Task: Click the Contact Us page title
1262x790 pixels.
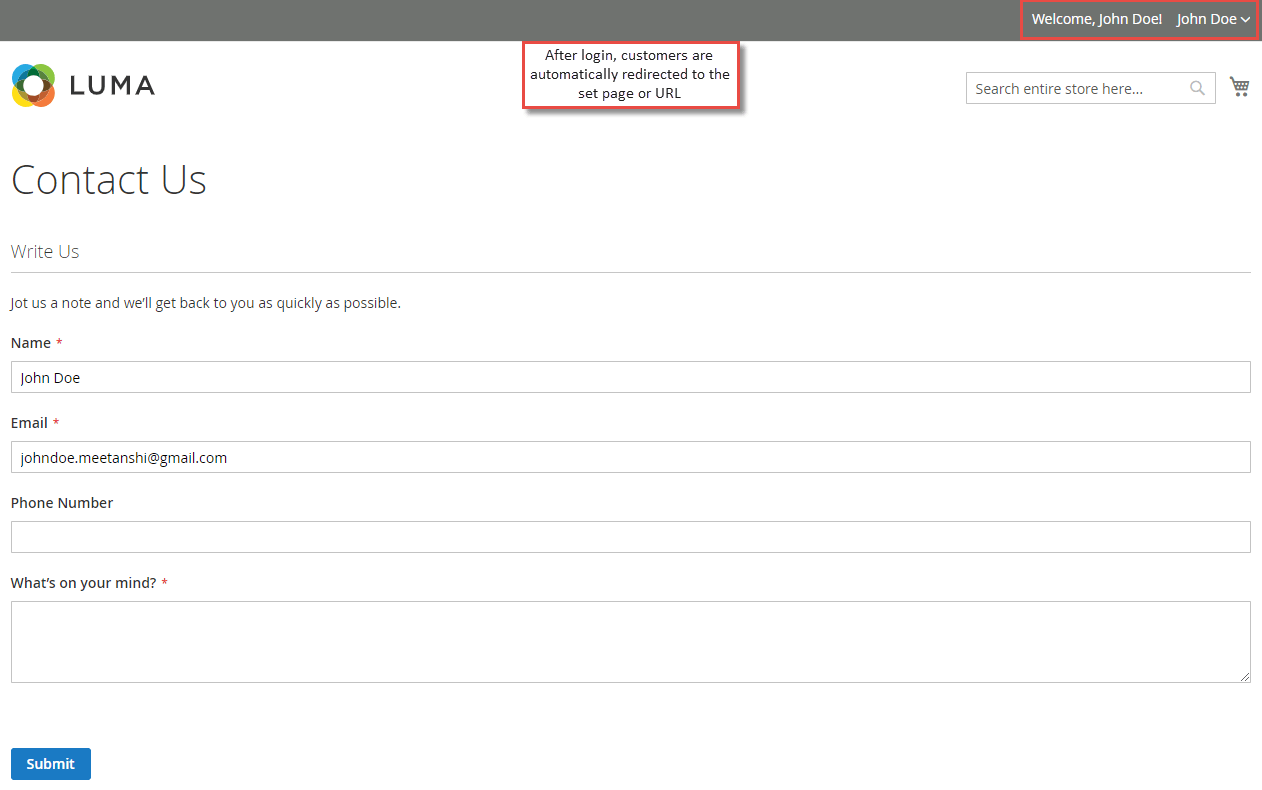Action: pyautogui.click(x=108, y=180)
